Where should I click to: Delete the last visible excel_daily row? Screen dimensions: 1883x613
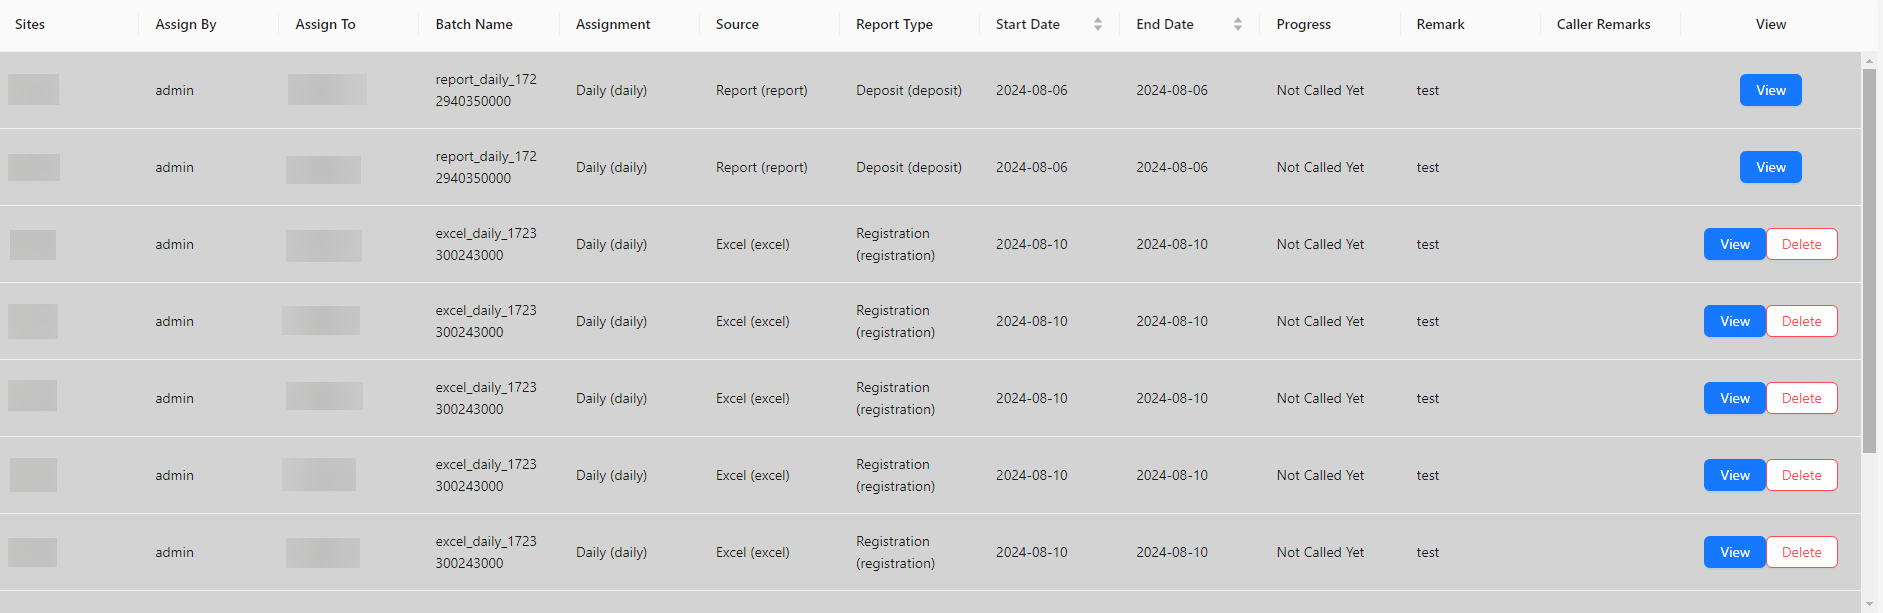click(x=1800, y=551)
